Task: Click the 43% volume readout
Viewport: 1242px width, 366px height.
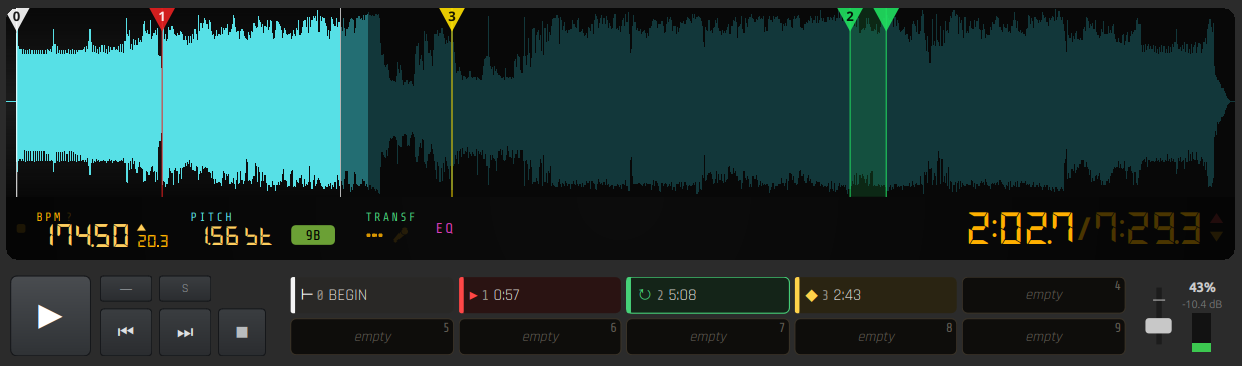Action: (x=1202, y=287)
